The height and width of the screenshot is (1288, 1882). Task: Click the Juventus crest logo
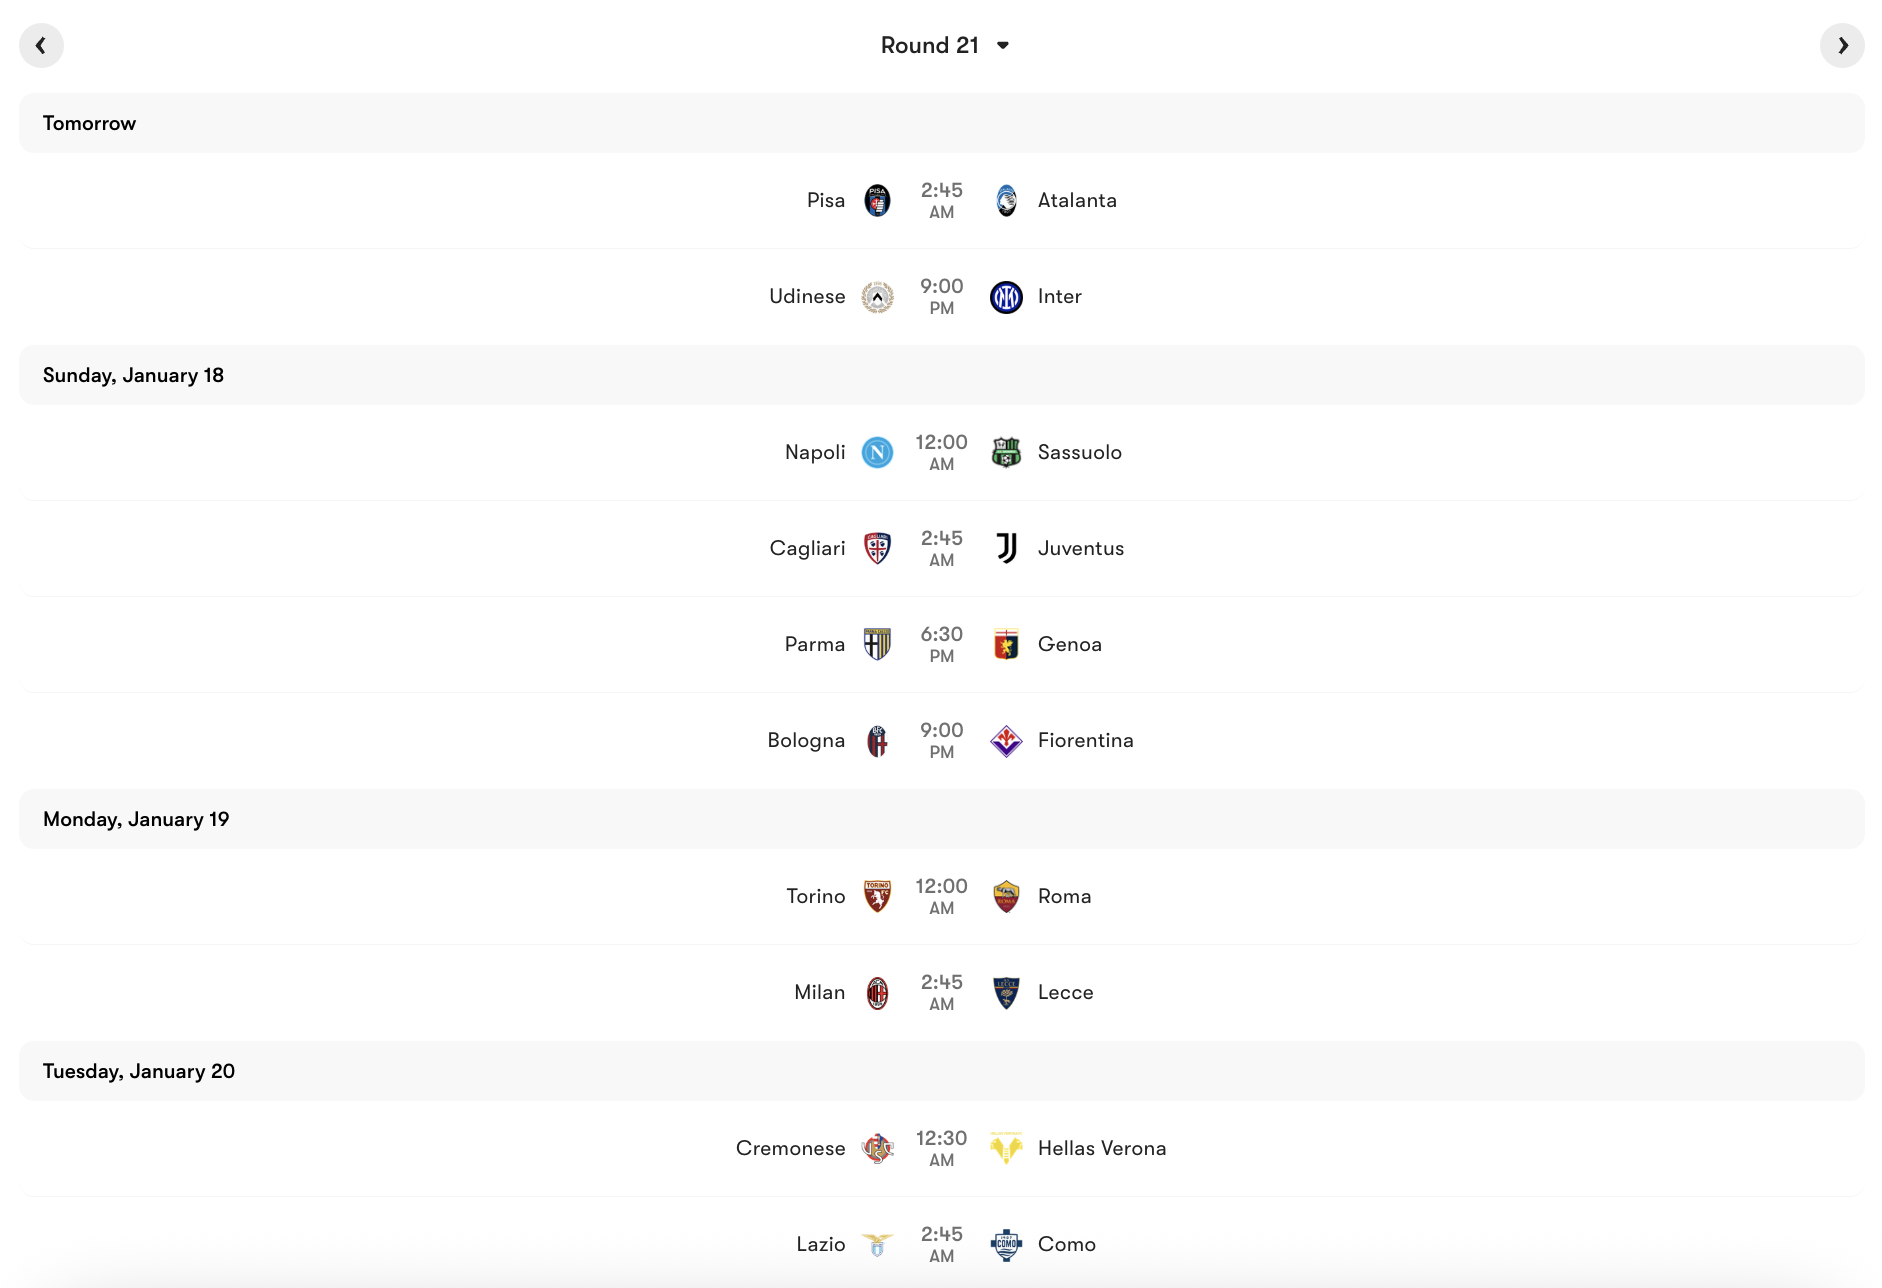coord(1005,548)
